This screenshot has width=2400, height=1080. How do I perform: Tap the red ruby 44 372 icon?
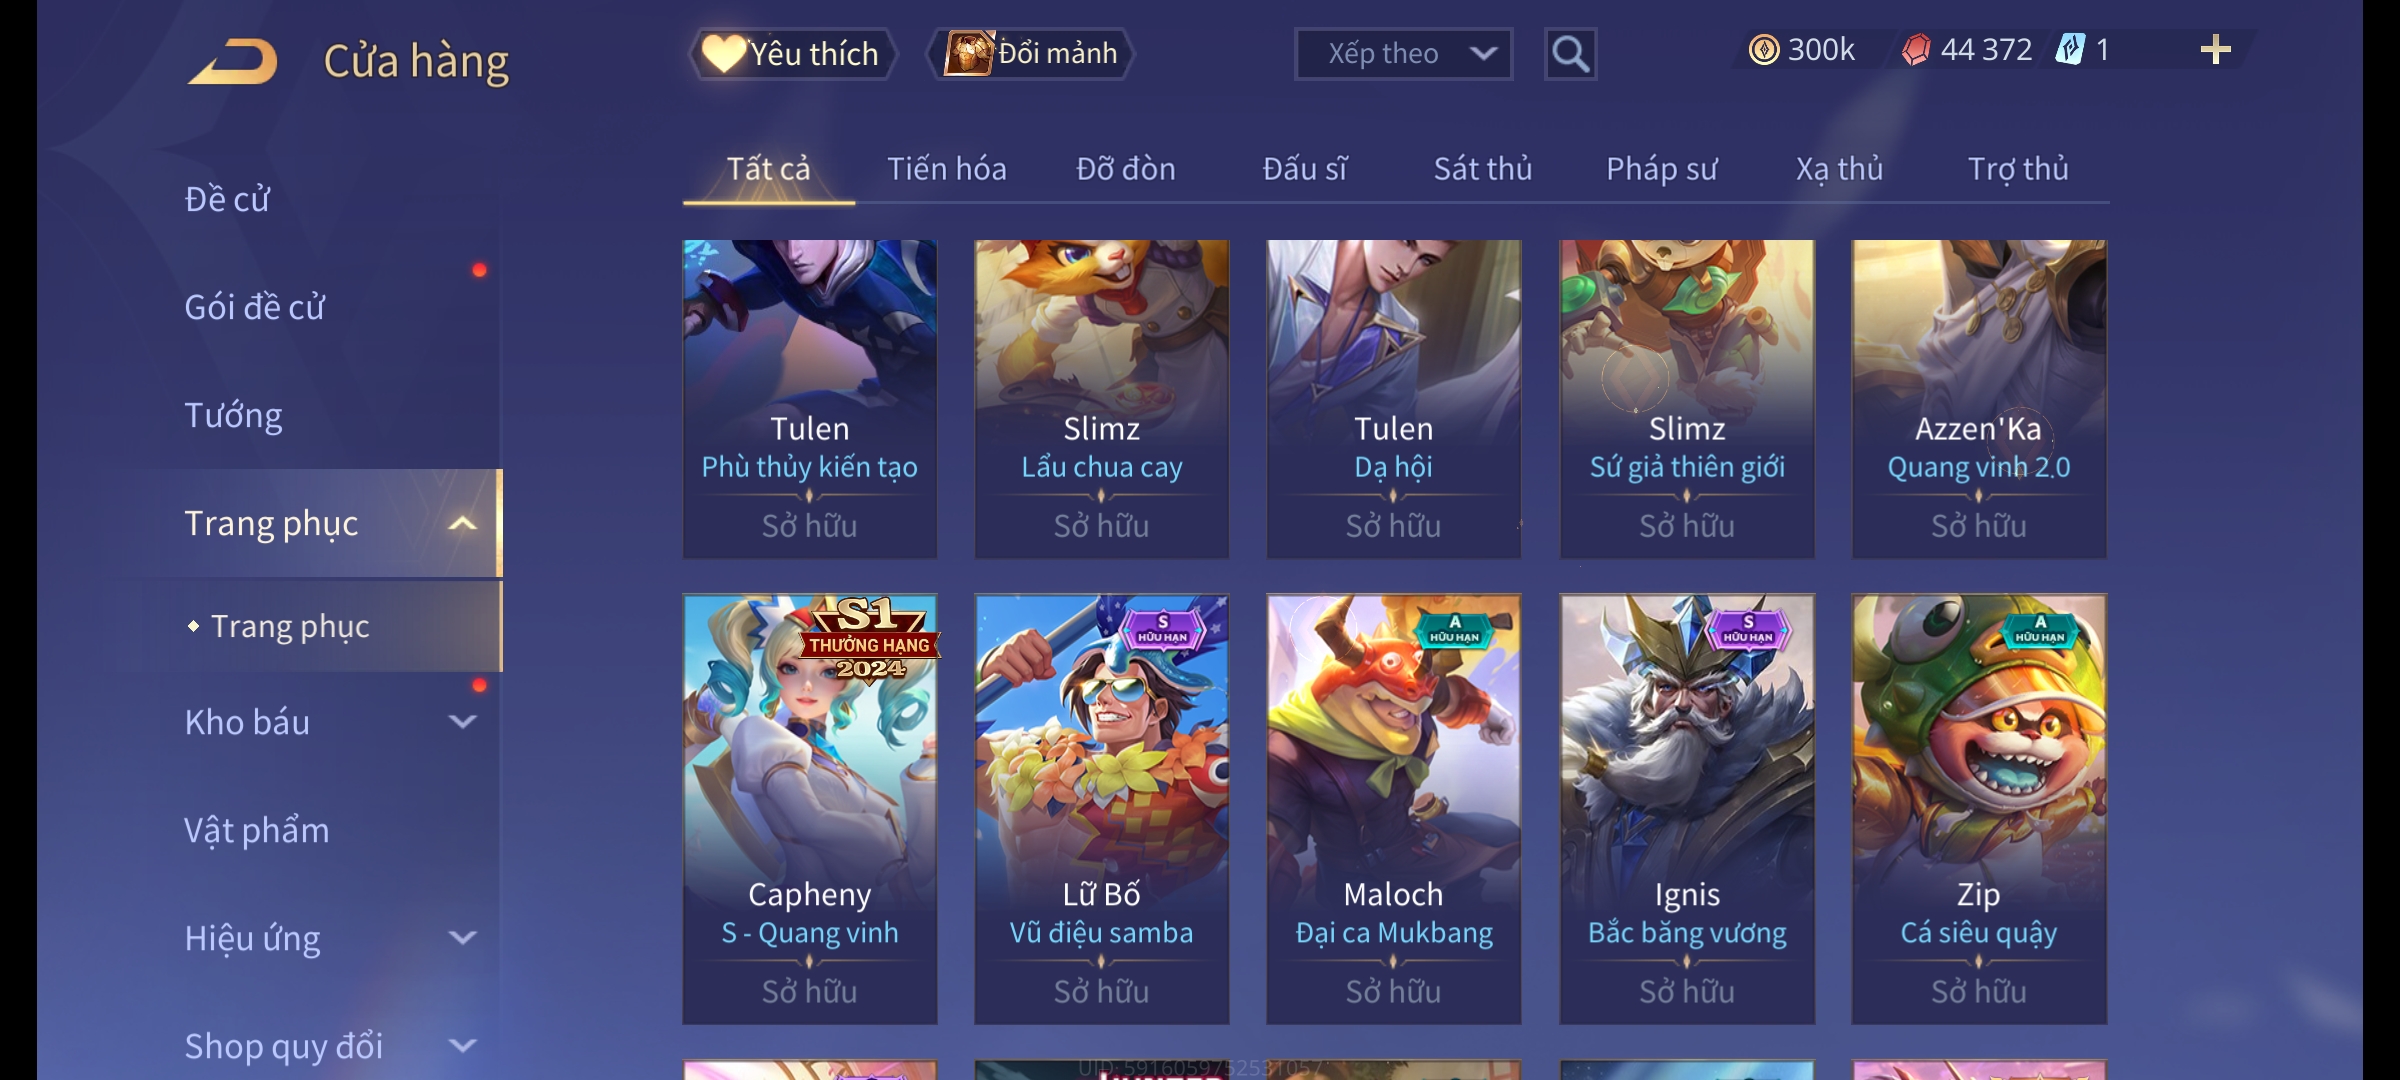pos(1916,50)
